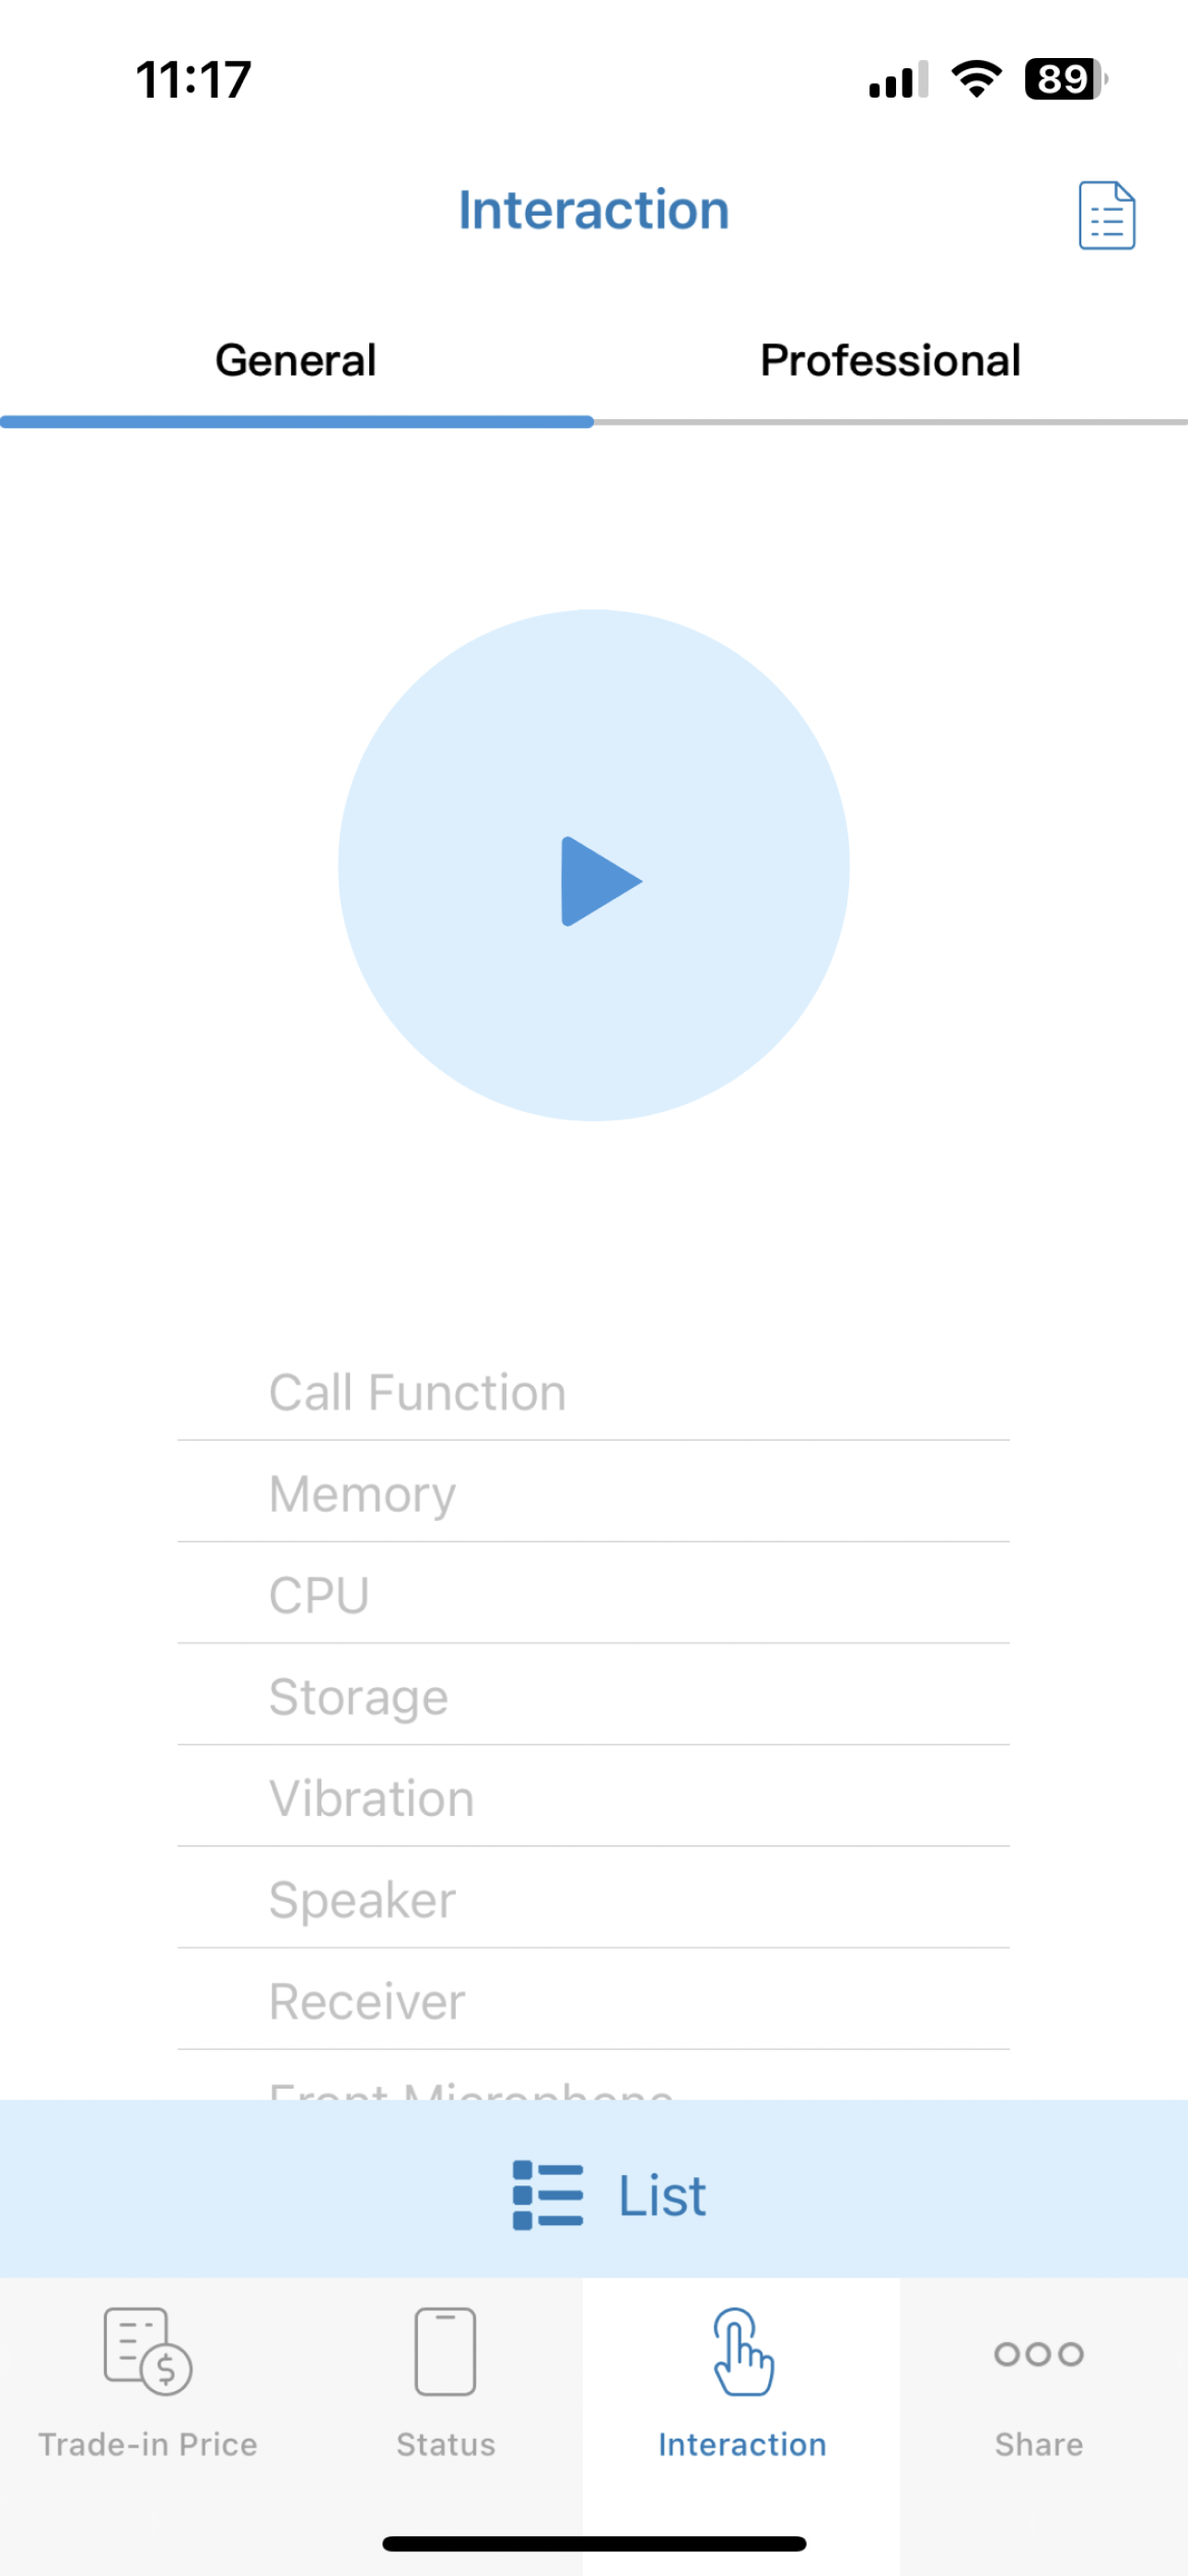Open the Call Function test item
Viewport: 1188px width, 2576px height.
[594, 1391]
